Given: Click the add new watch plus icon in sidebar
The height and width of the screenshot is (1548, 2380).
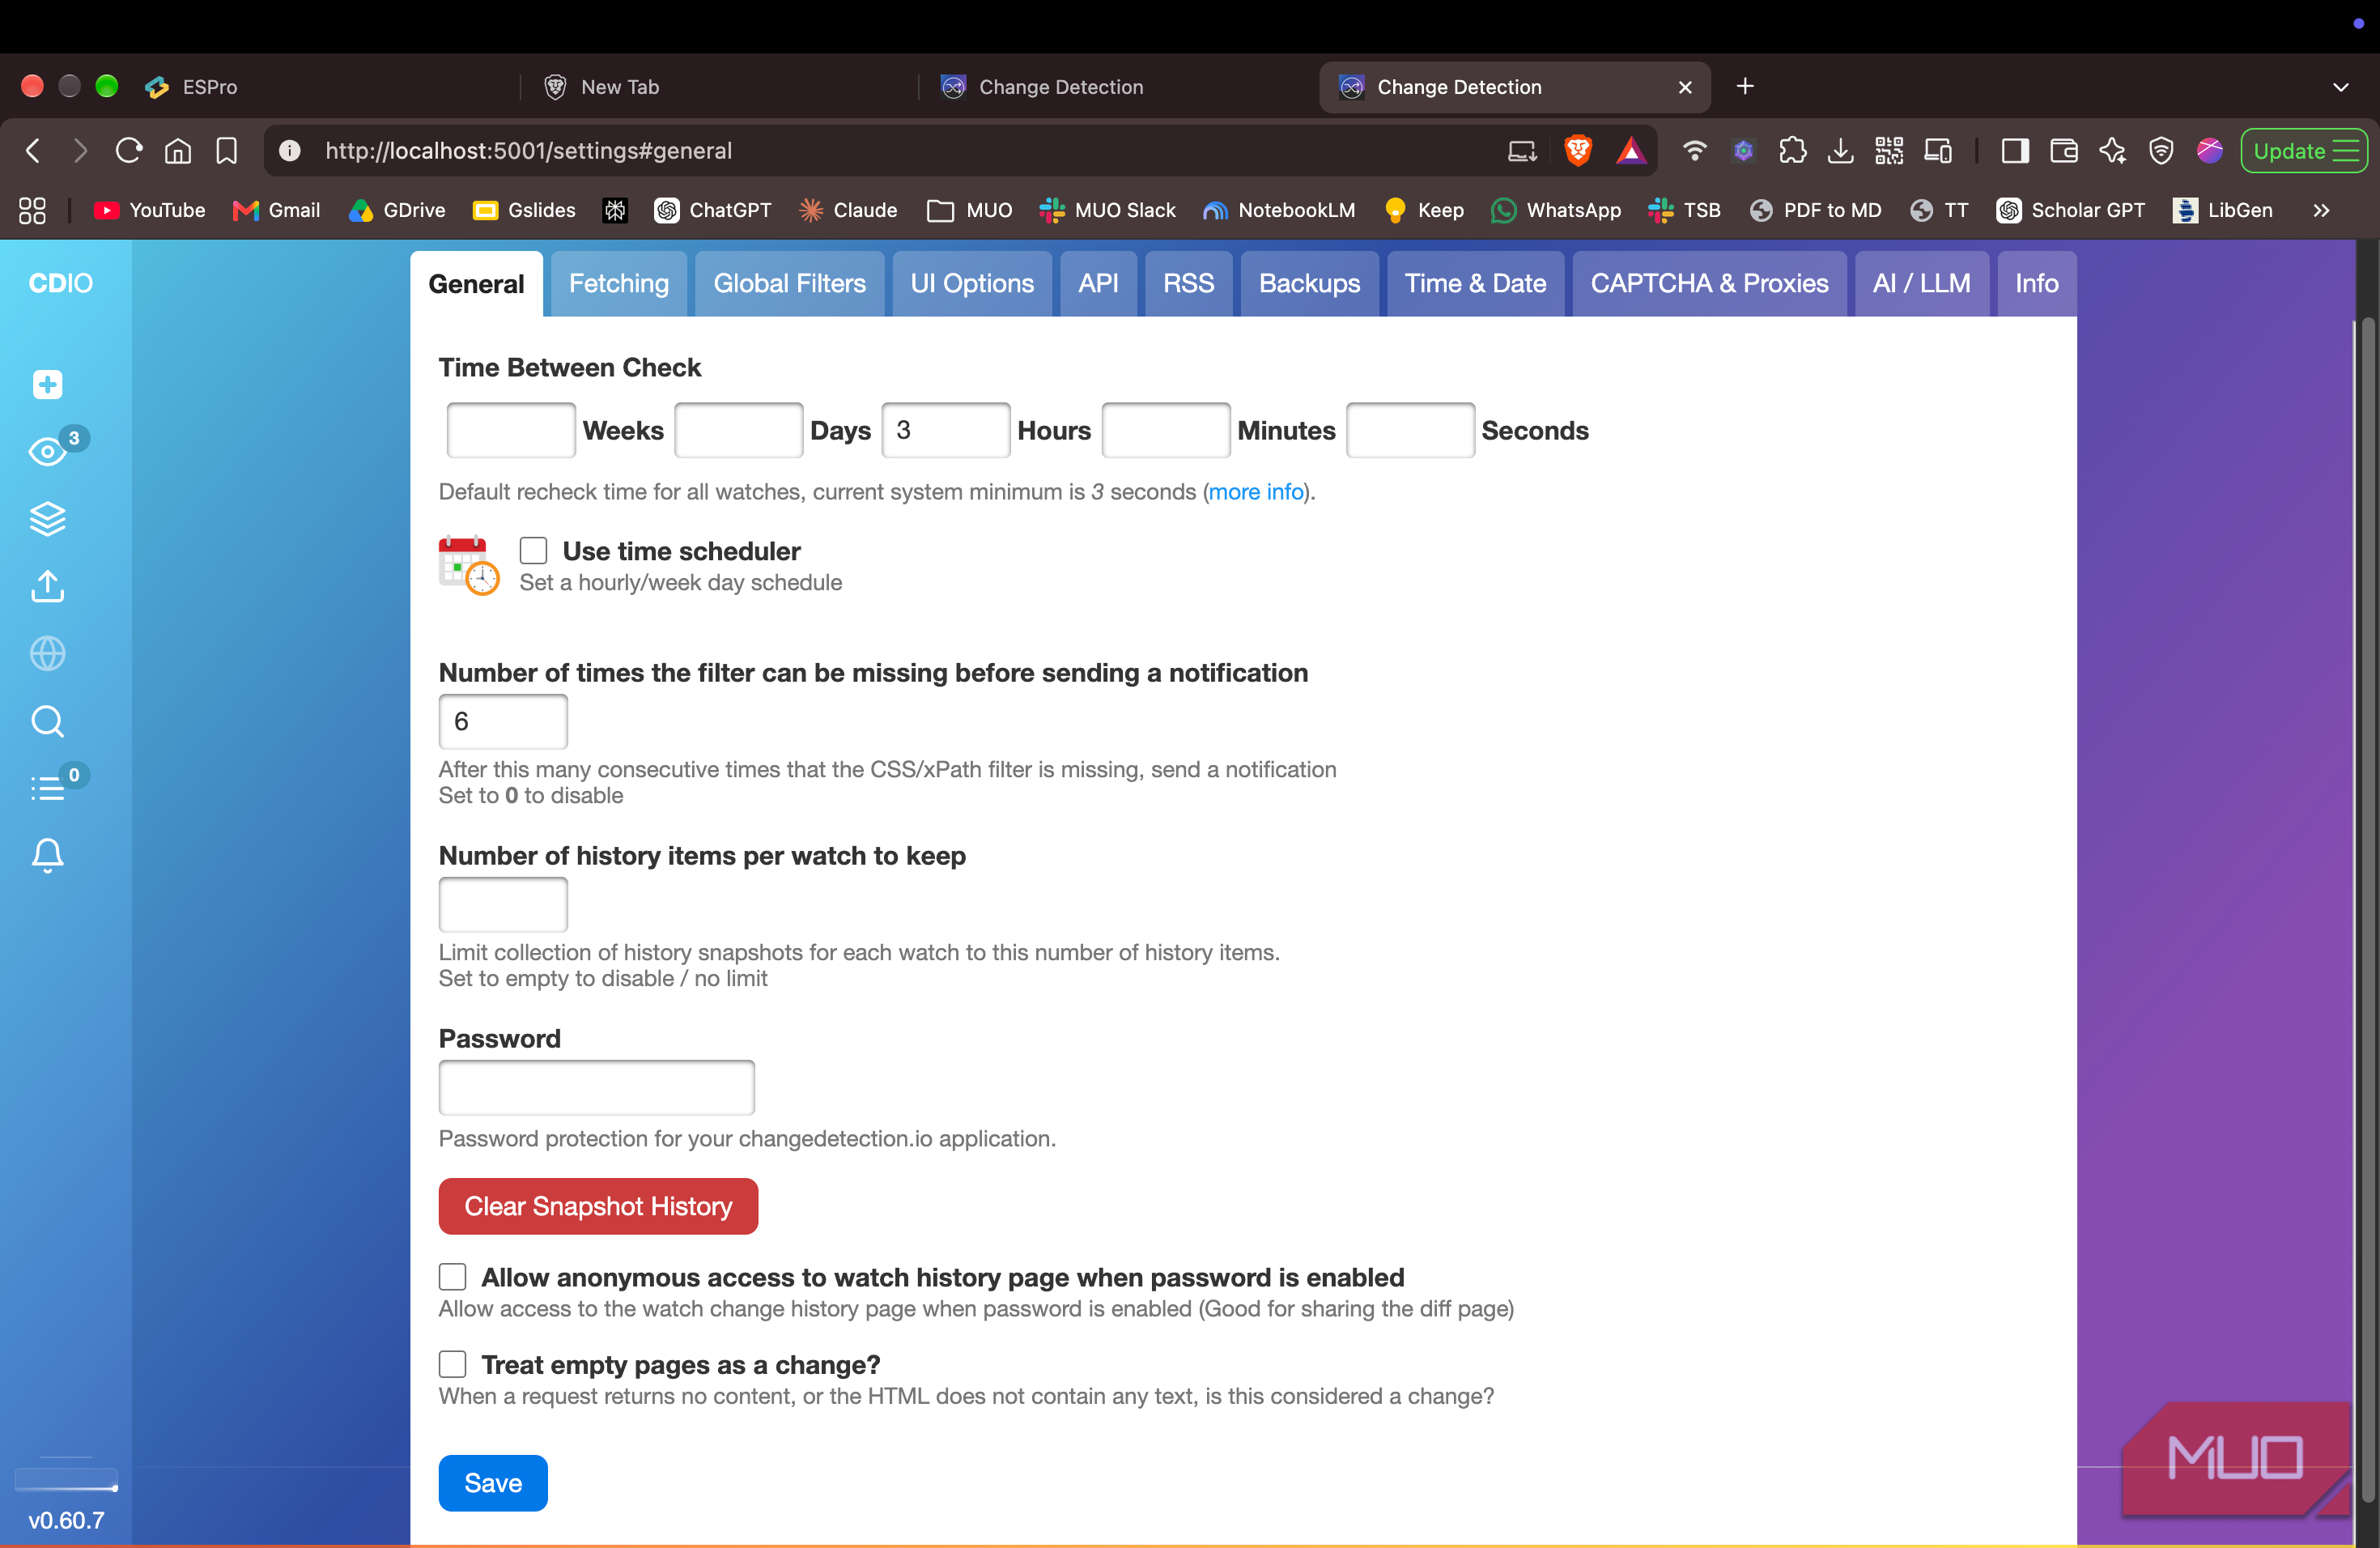Looking at the screenshot, I should tap(47, 385).
